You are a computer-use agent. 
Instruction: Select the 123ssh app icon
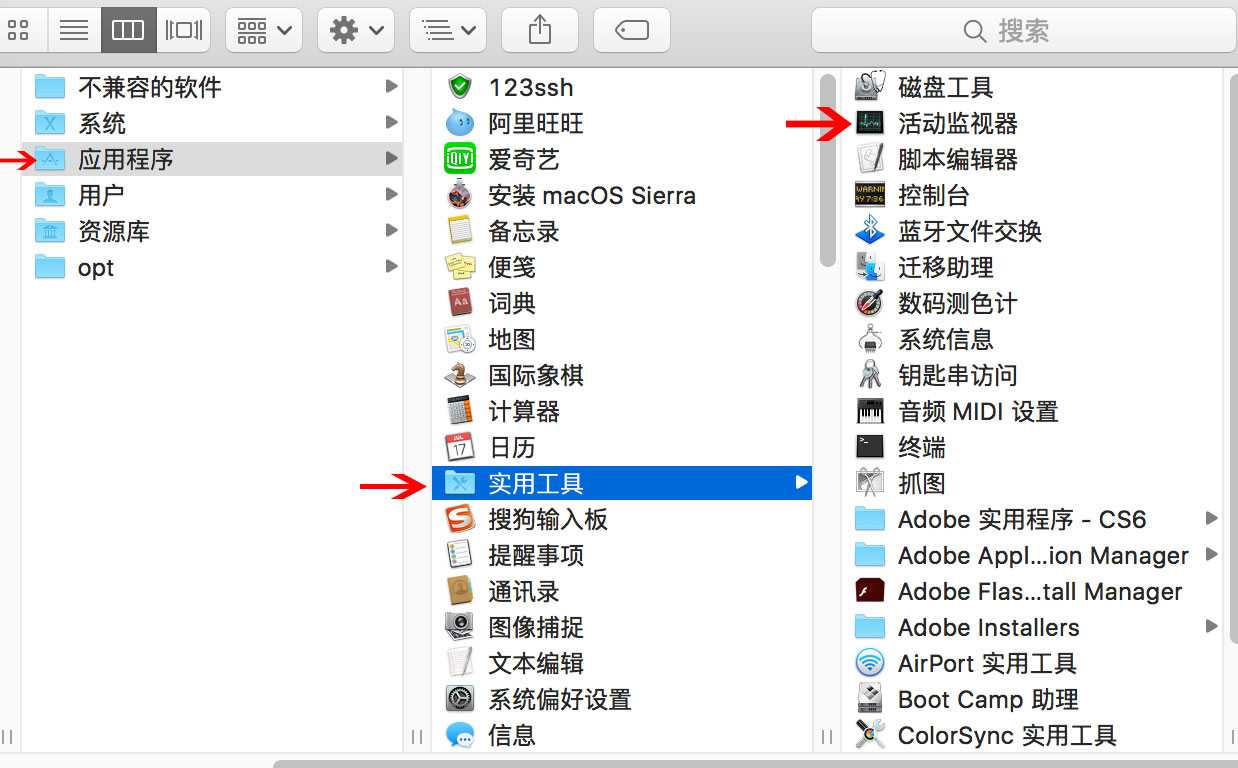pyautogui.click(x=460, y=87)
